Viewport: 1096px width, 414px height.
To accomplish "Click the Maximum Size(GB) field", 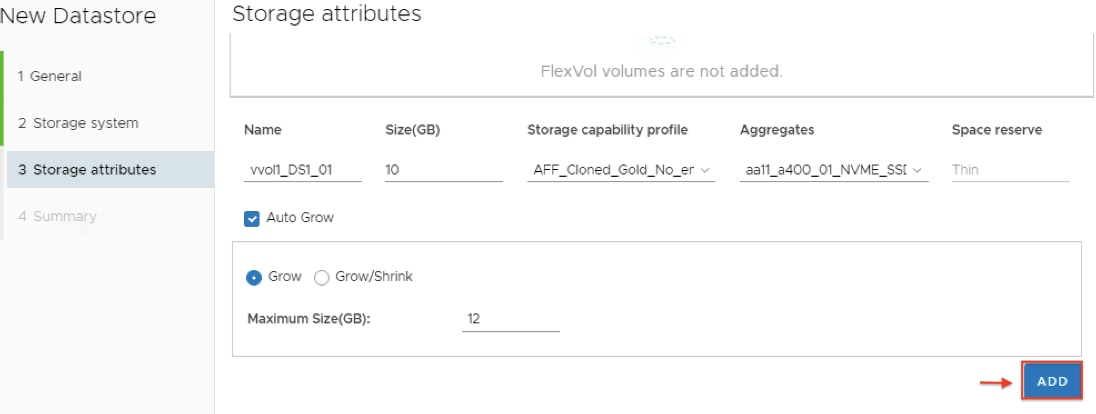I will (510, 319).
